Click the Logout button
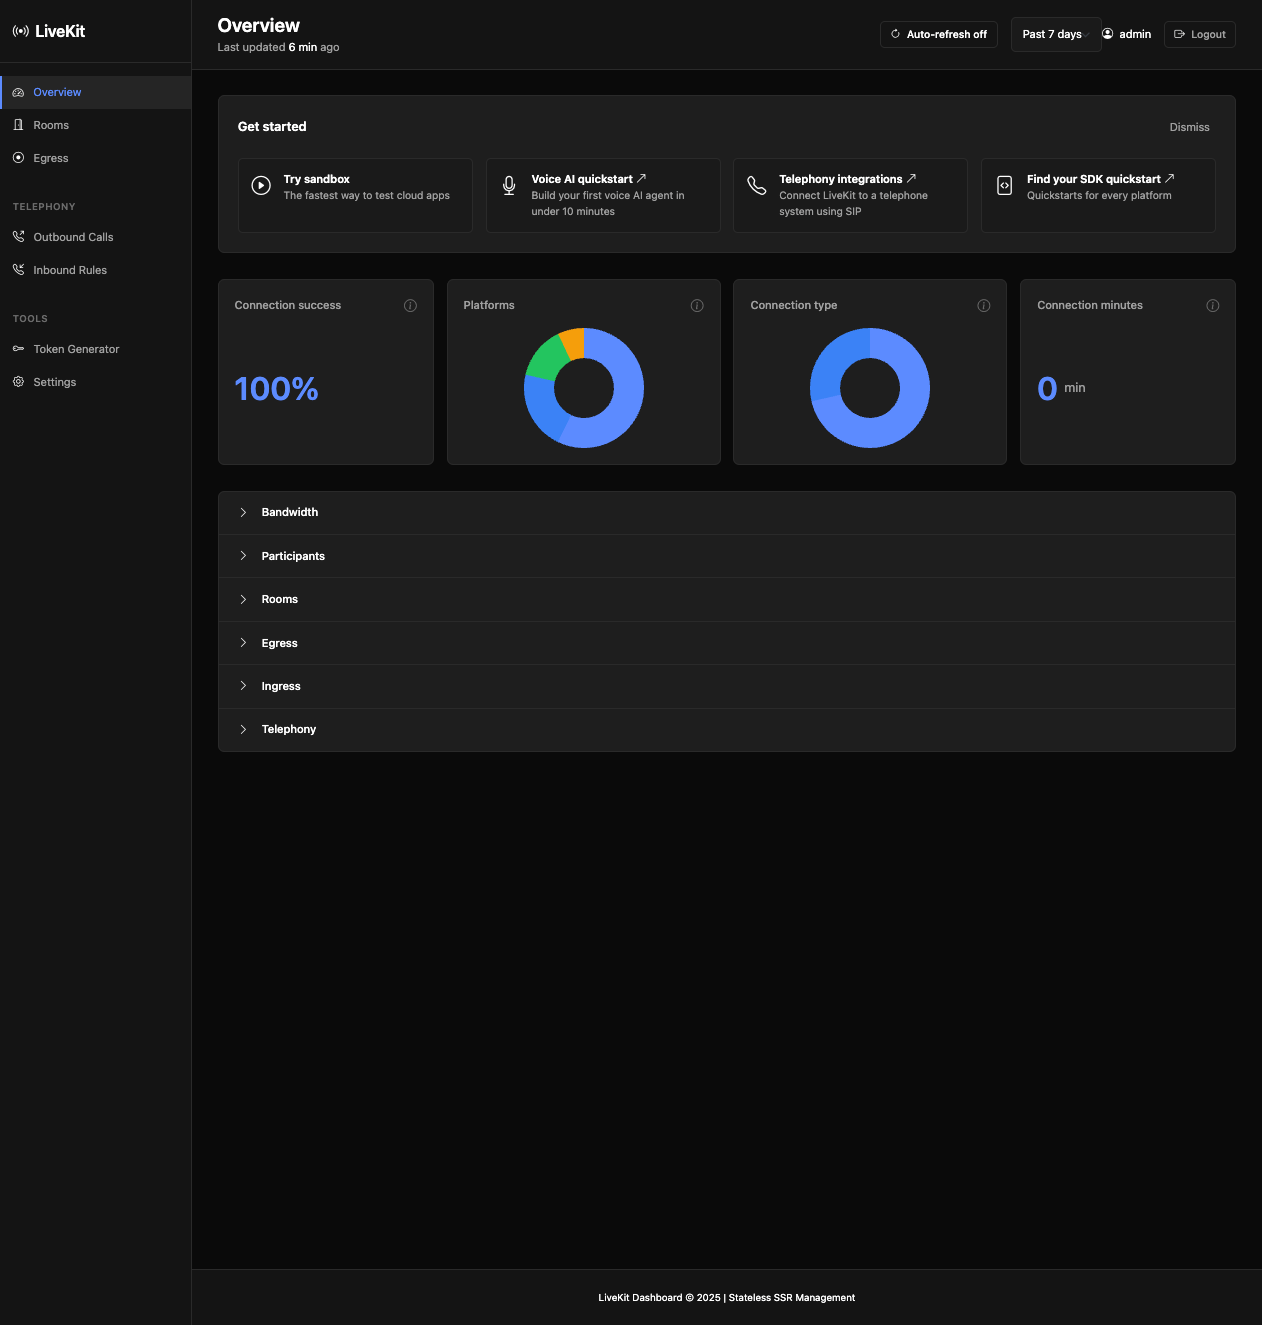Image resolution: width=1262 pixels, height=1325 pixels. point(1200,34)
